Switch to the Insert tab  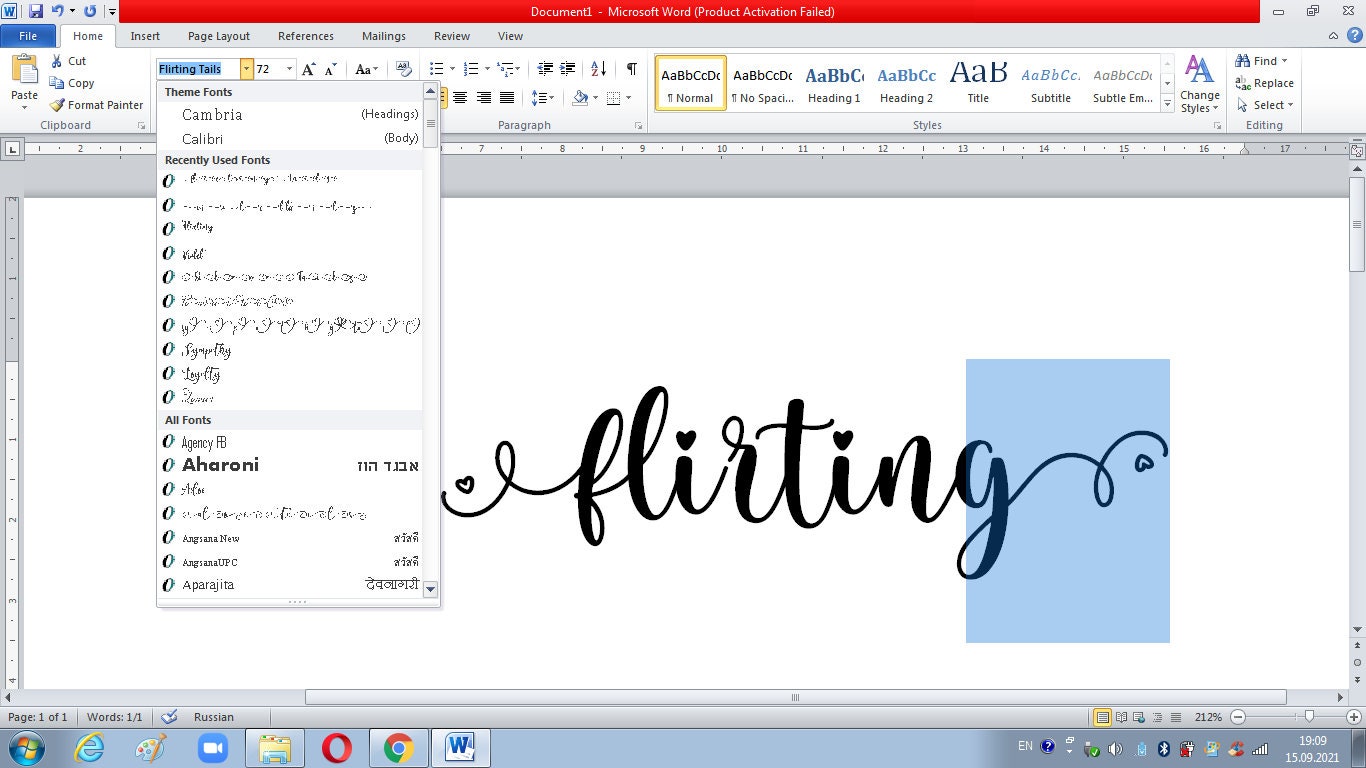(145, 35)
